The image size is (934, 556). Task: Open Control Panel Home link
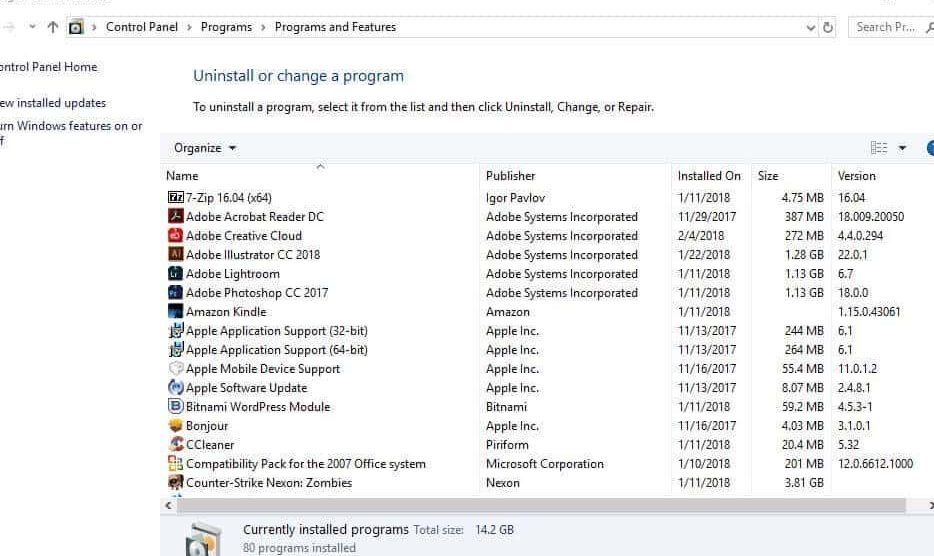[48, 67]
